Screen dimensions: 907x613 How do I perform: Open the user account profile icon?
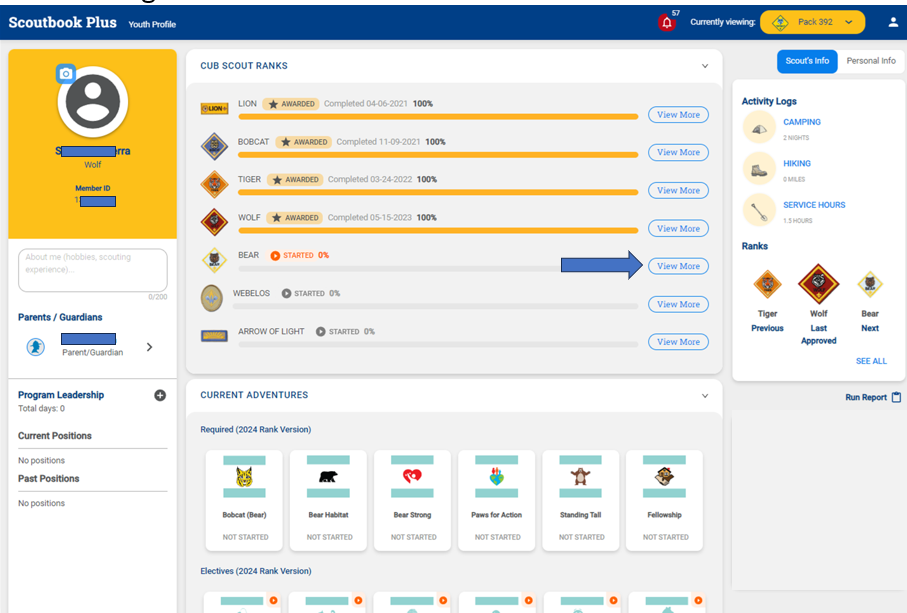[893, 22]
